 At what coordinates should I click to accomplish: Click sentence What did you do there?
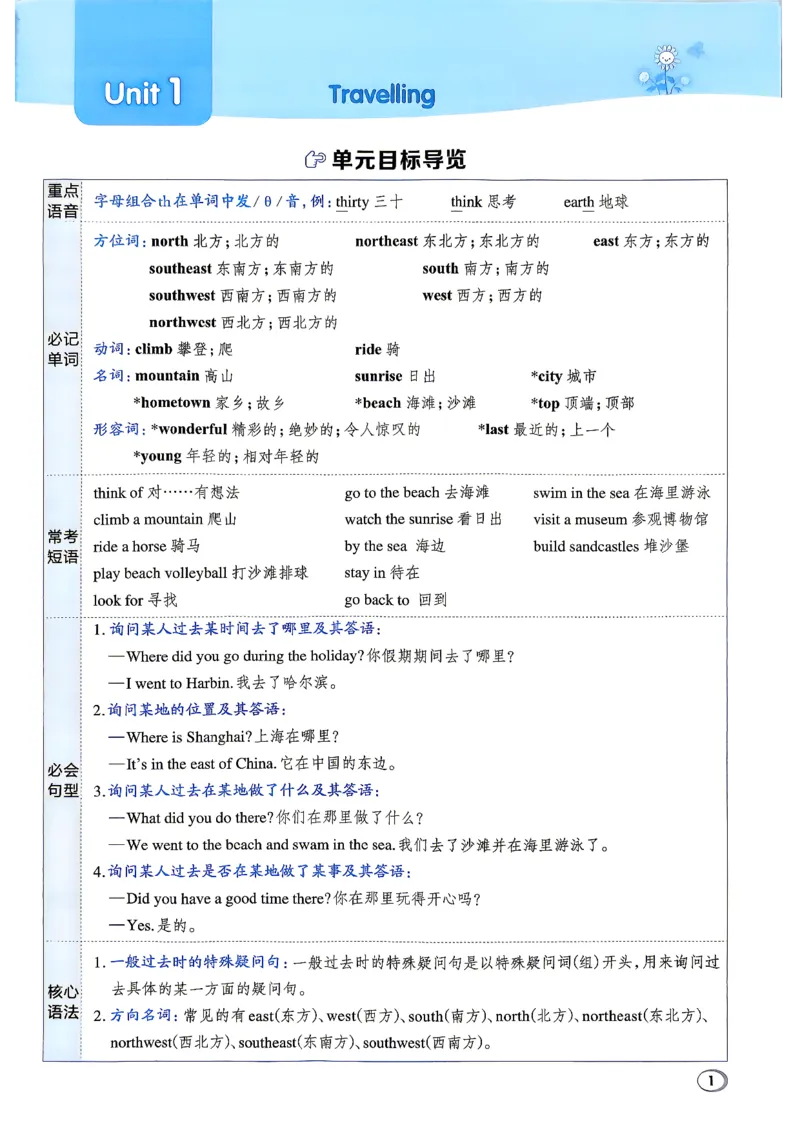click(x=266, y=818)
